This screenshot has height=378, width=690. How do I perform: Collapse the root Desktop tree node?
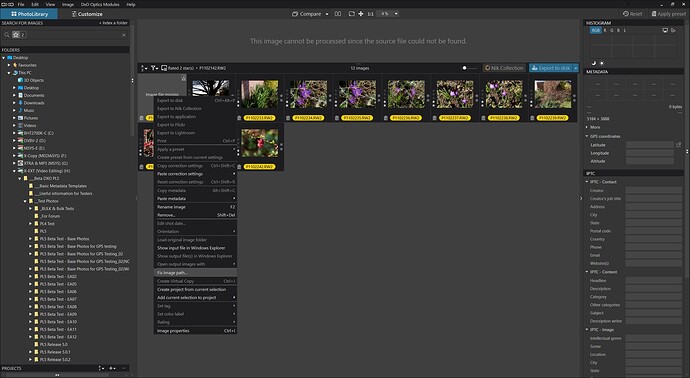click(x=4, y=58)
